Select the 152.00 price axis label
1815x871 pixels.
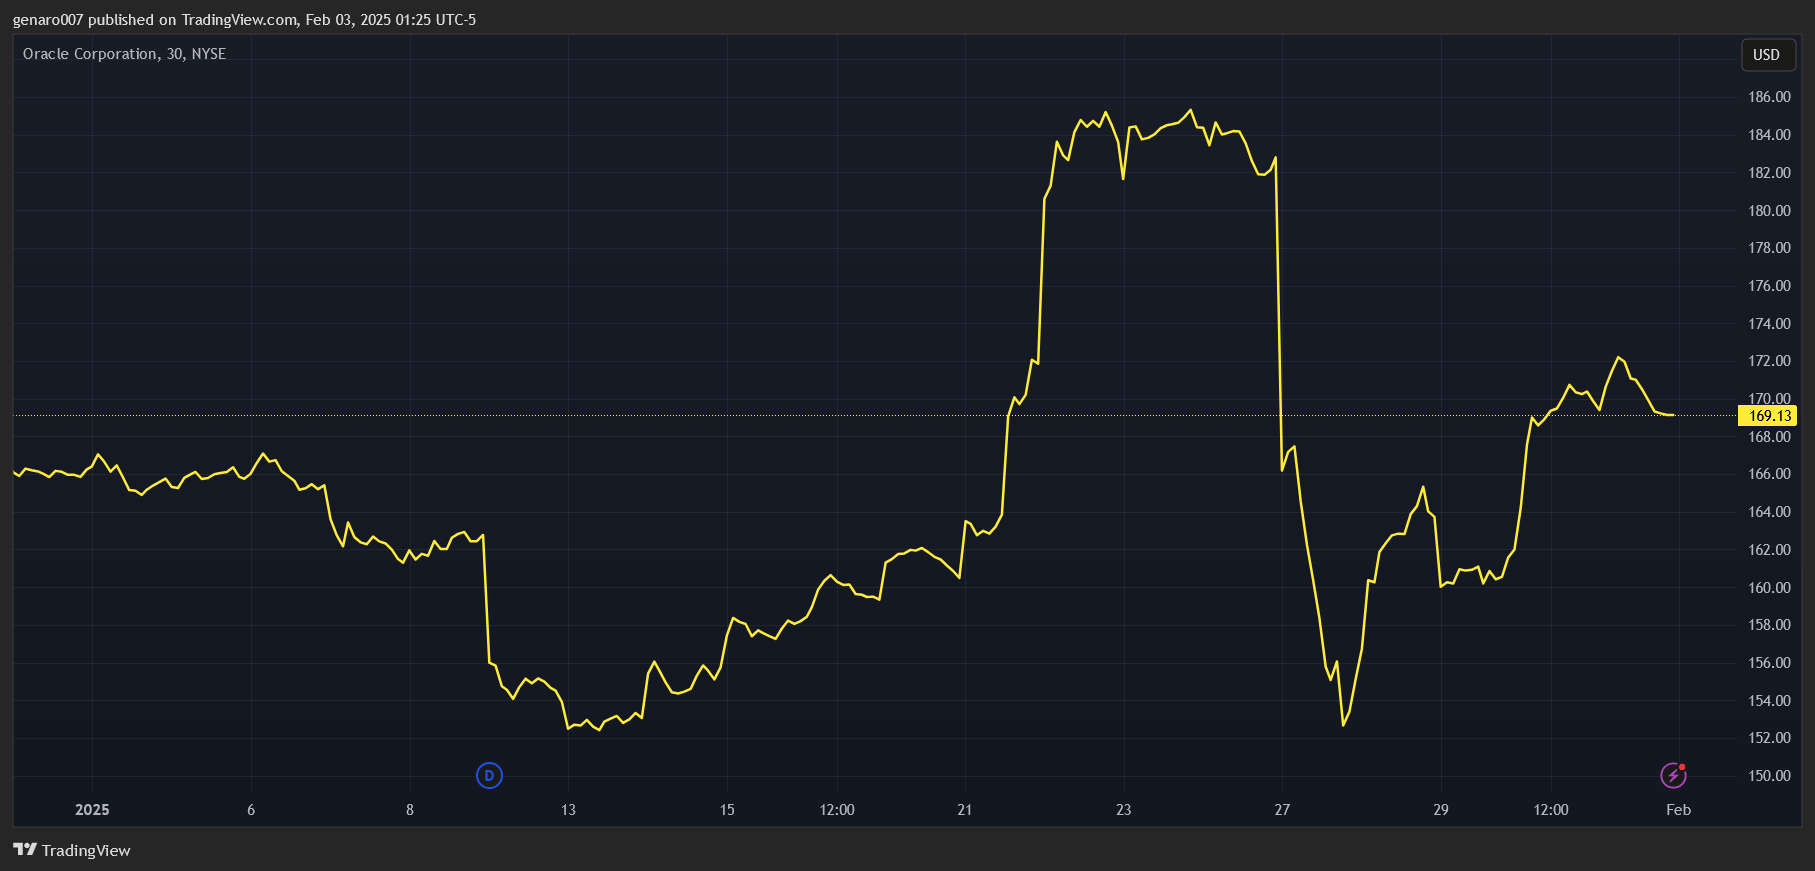tap(1769, 738)
